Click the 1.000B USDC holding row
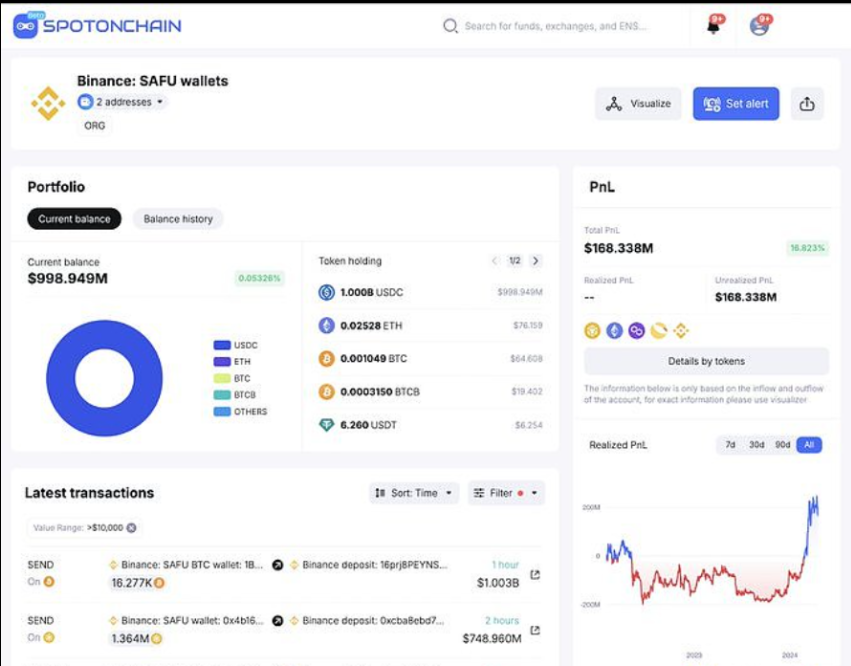 pyautogui.click(x=430, y=292)
